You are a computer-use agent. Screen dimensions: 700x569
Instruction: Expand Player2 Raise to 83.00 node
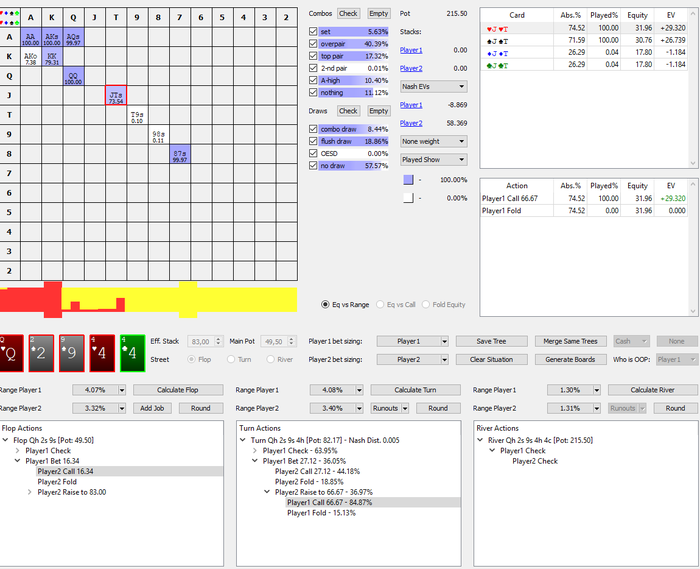29,492
